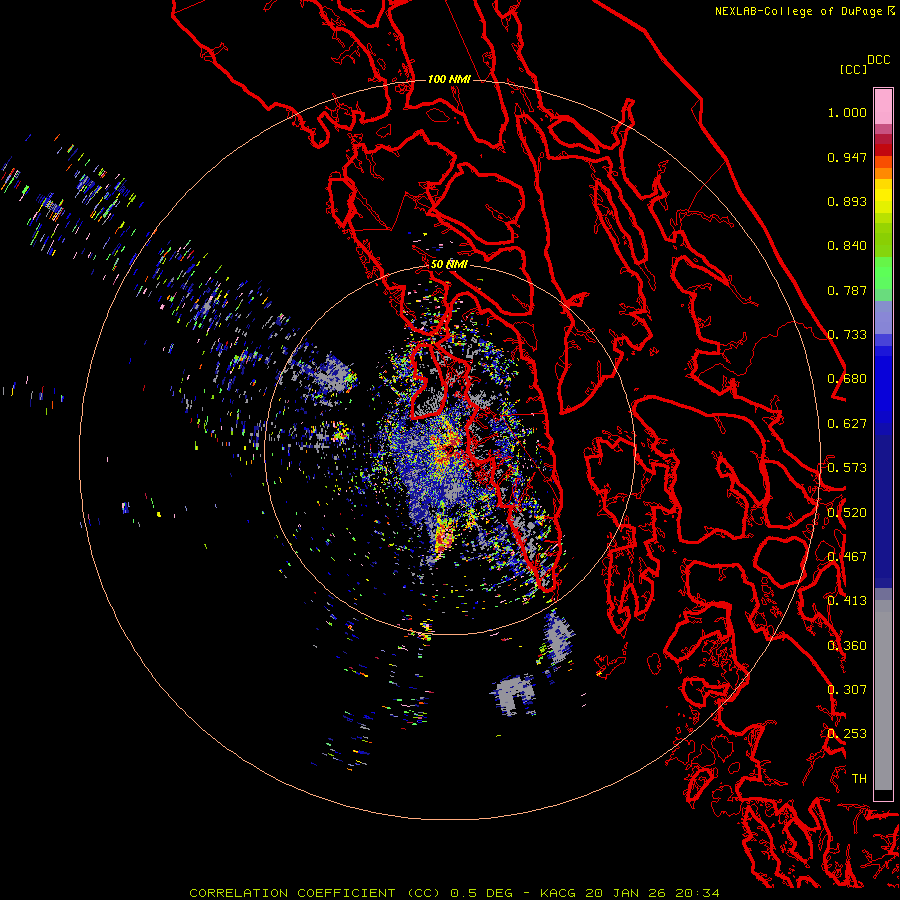Image resolution: width=900 pixels, height=900 pixels.
Task: Click the 1.000 scale value
Action: [x=847, y=112]
